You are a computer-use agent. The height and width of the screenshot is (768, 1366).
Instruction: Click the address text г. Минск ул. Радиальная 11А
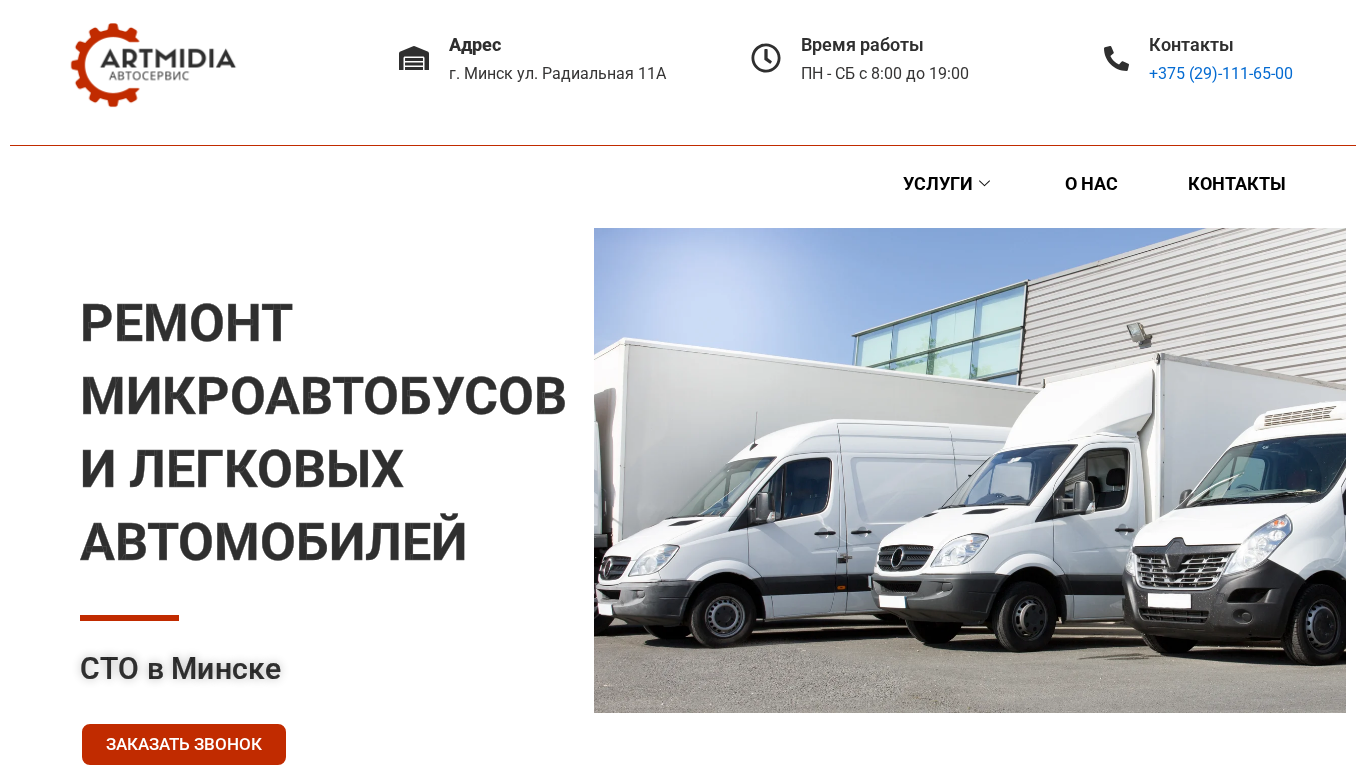coord(557,74)
